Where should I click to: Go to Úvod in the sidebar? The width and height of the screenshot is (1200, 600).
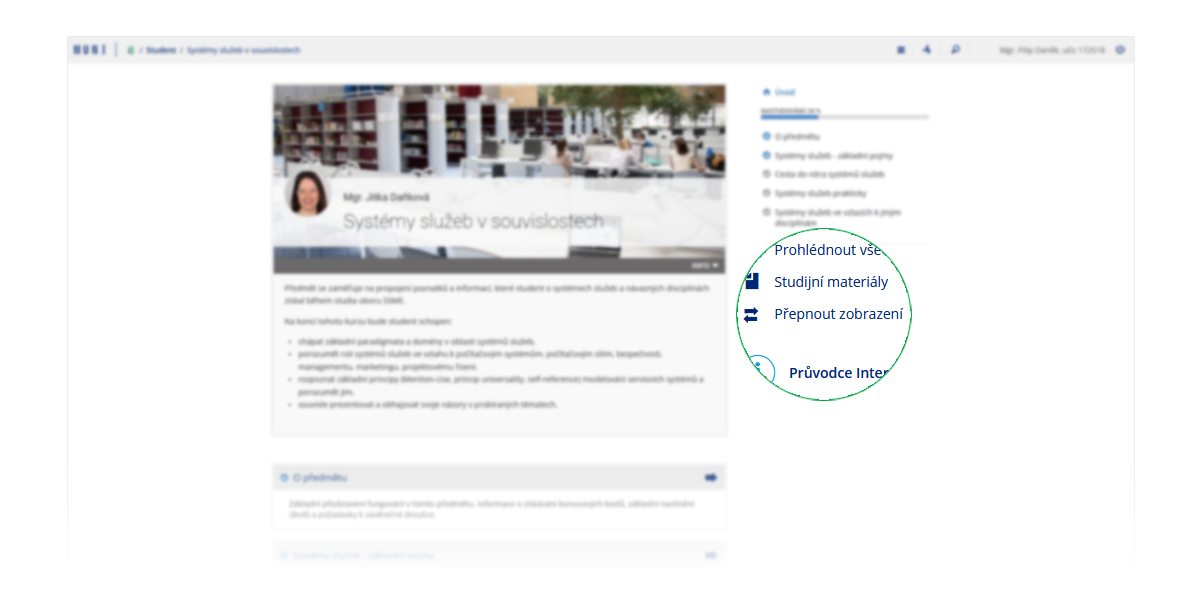[x=785, y=92]
